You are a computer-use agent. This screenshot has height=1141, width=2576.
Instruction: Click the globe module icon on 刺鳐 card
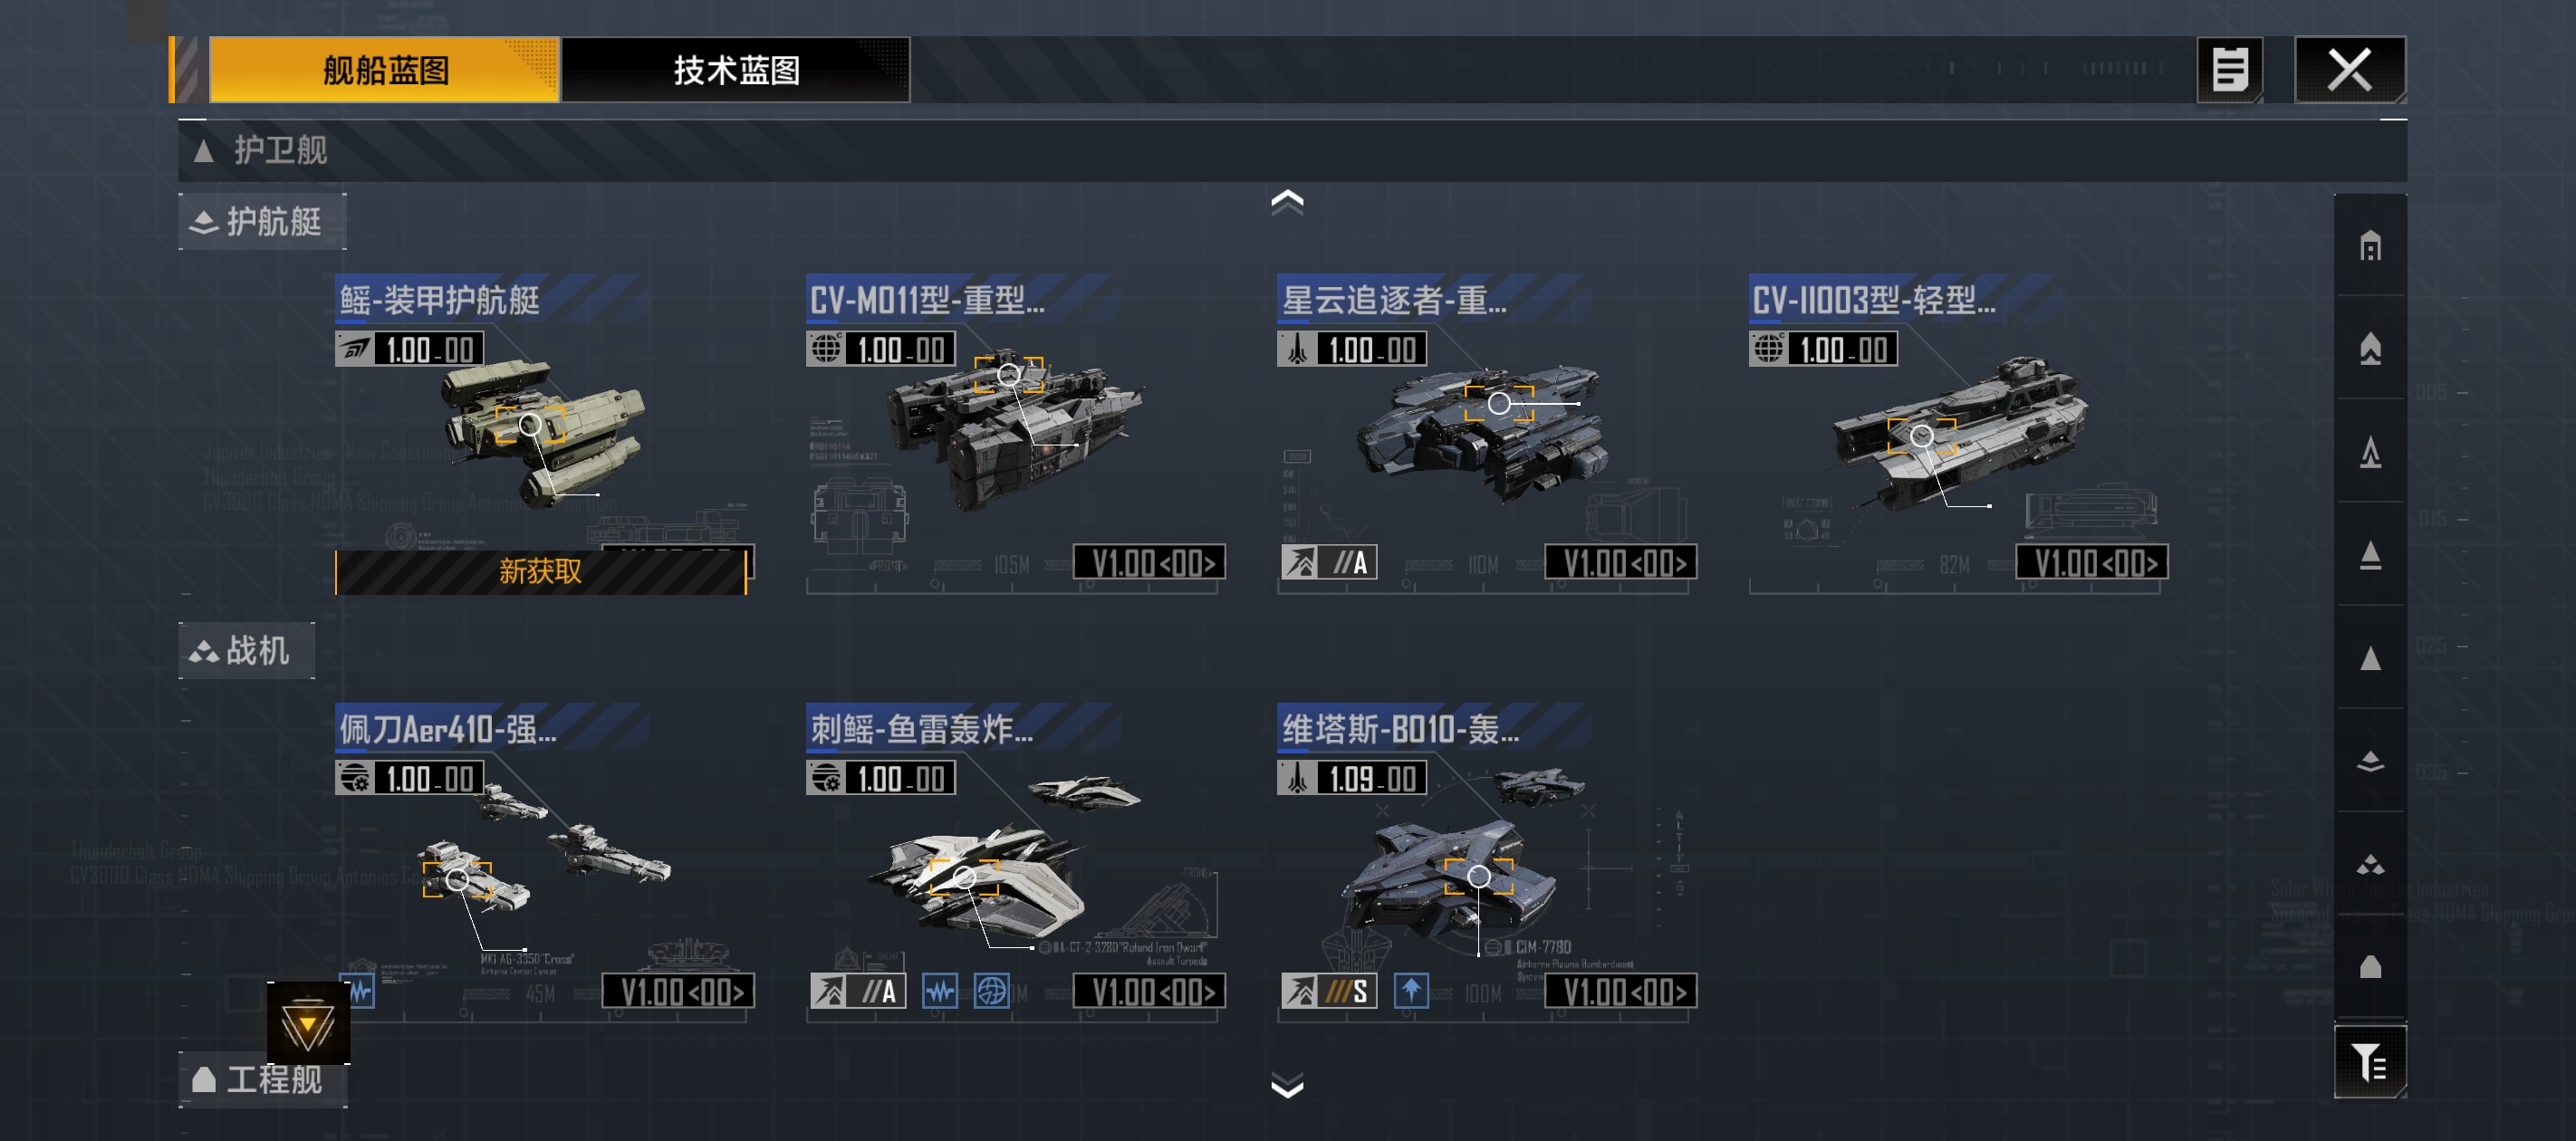(x=991, y=991)
